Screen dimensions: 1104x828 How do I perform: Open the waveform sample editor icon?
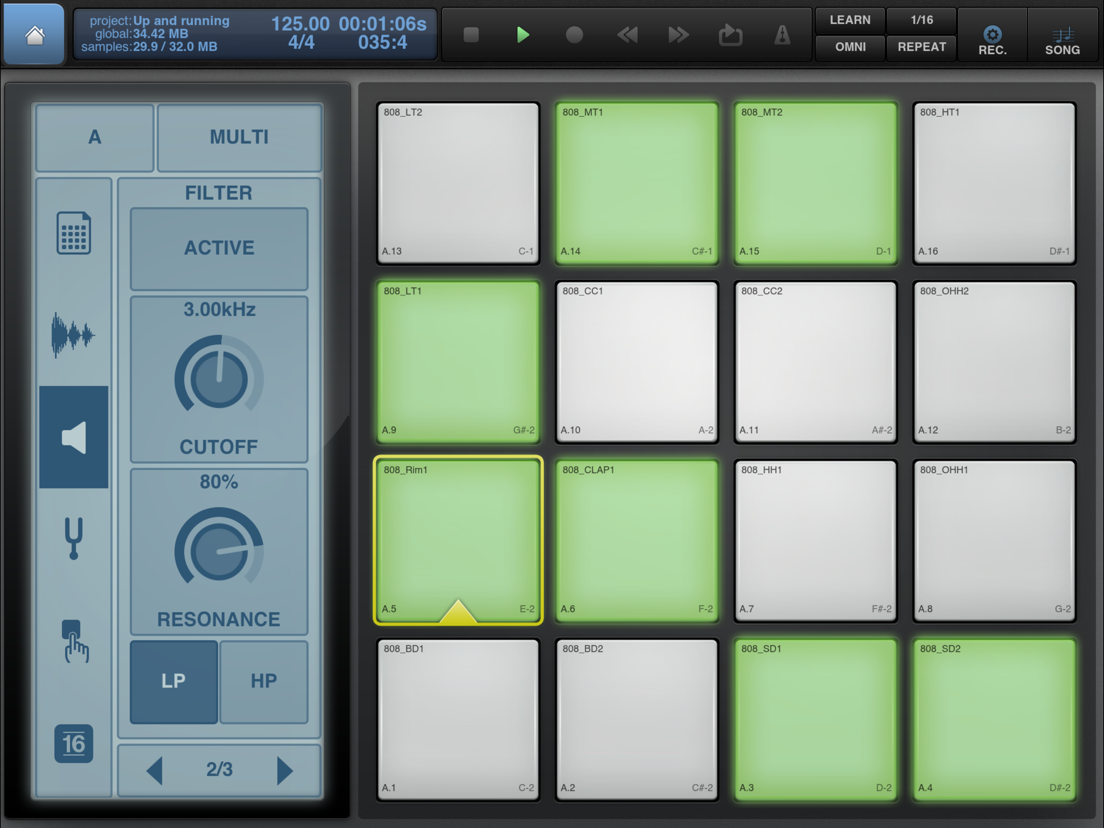point(73,335)
